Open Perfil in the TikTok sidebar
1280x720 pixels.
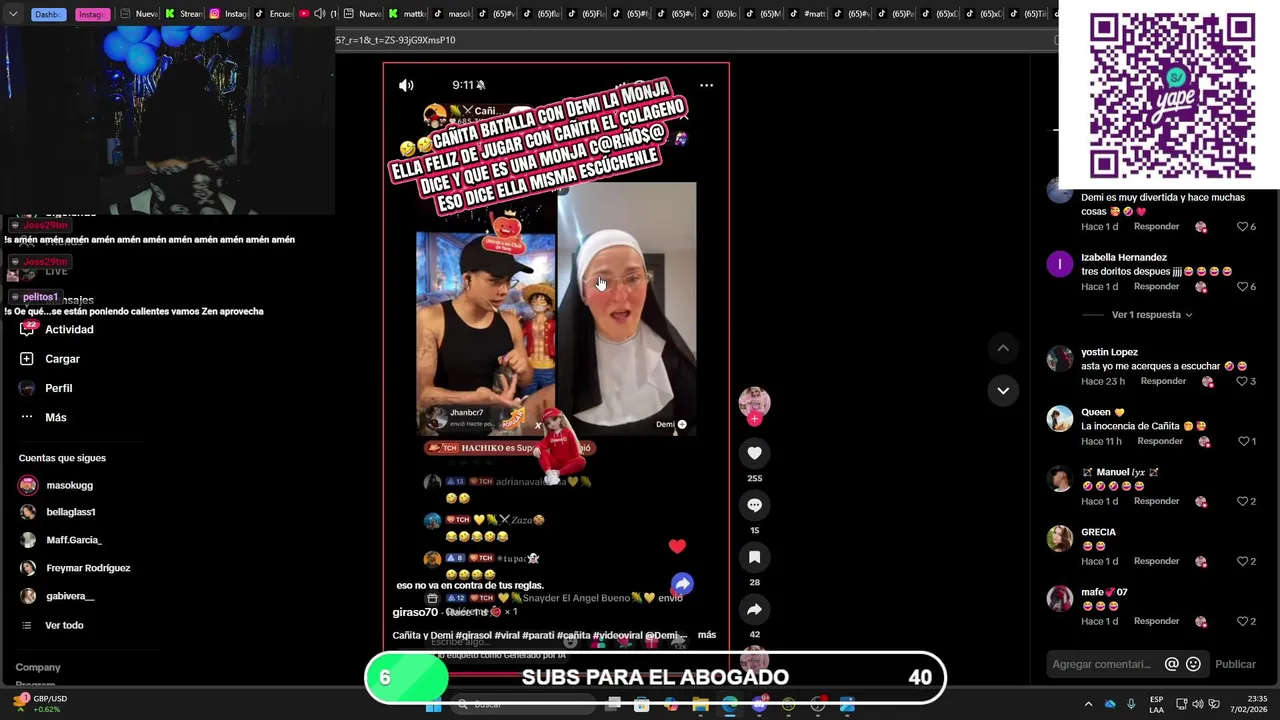45,388
